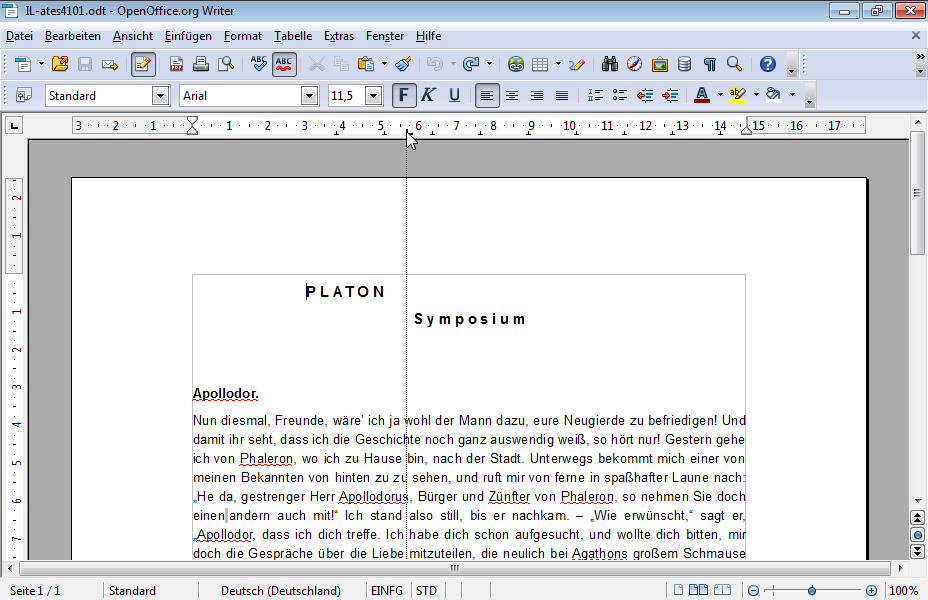Open OpenOffice.org Help icon
The height and width of the screenshot is (600, 928).
click(768, 64)
